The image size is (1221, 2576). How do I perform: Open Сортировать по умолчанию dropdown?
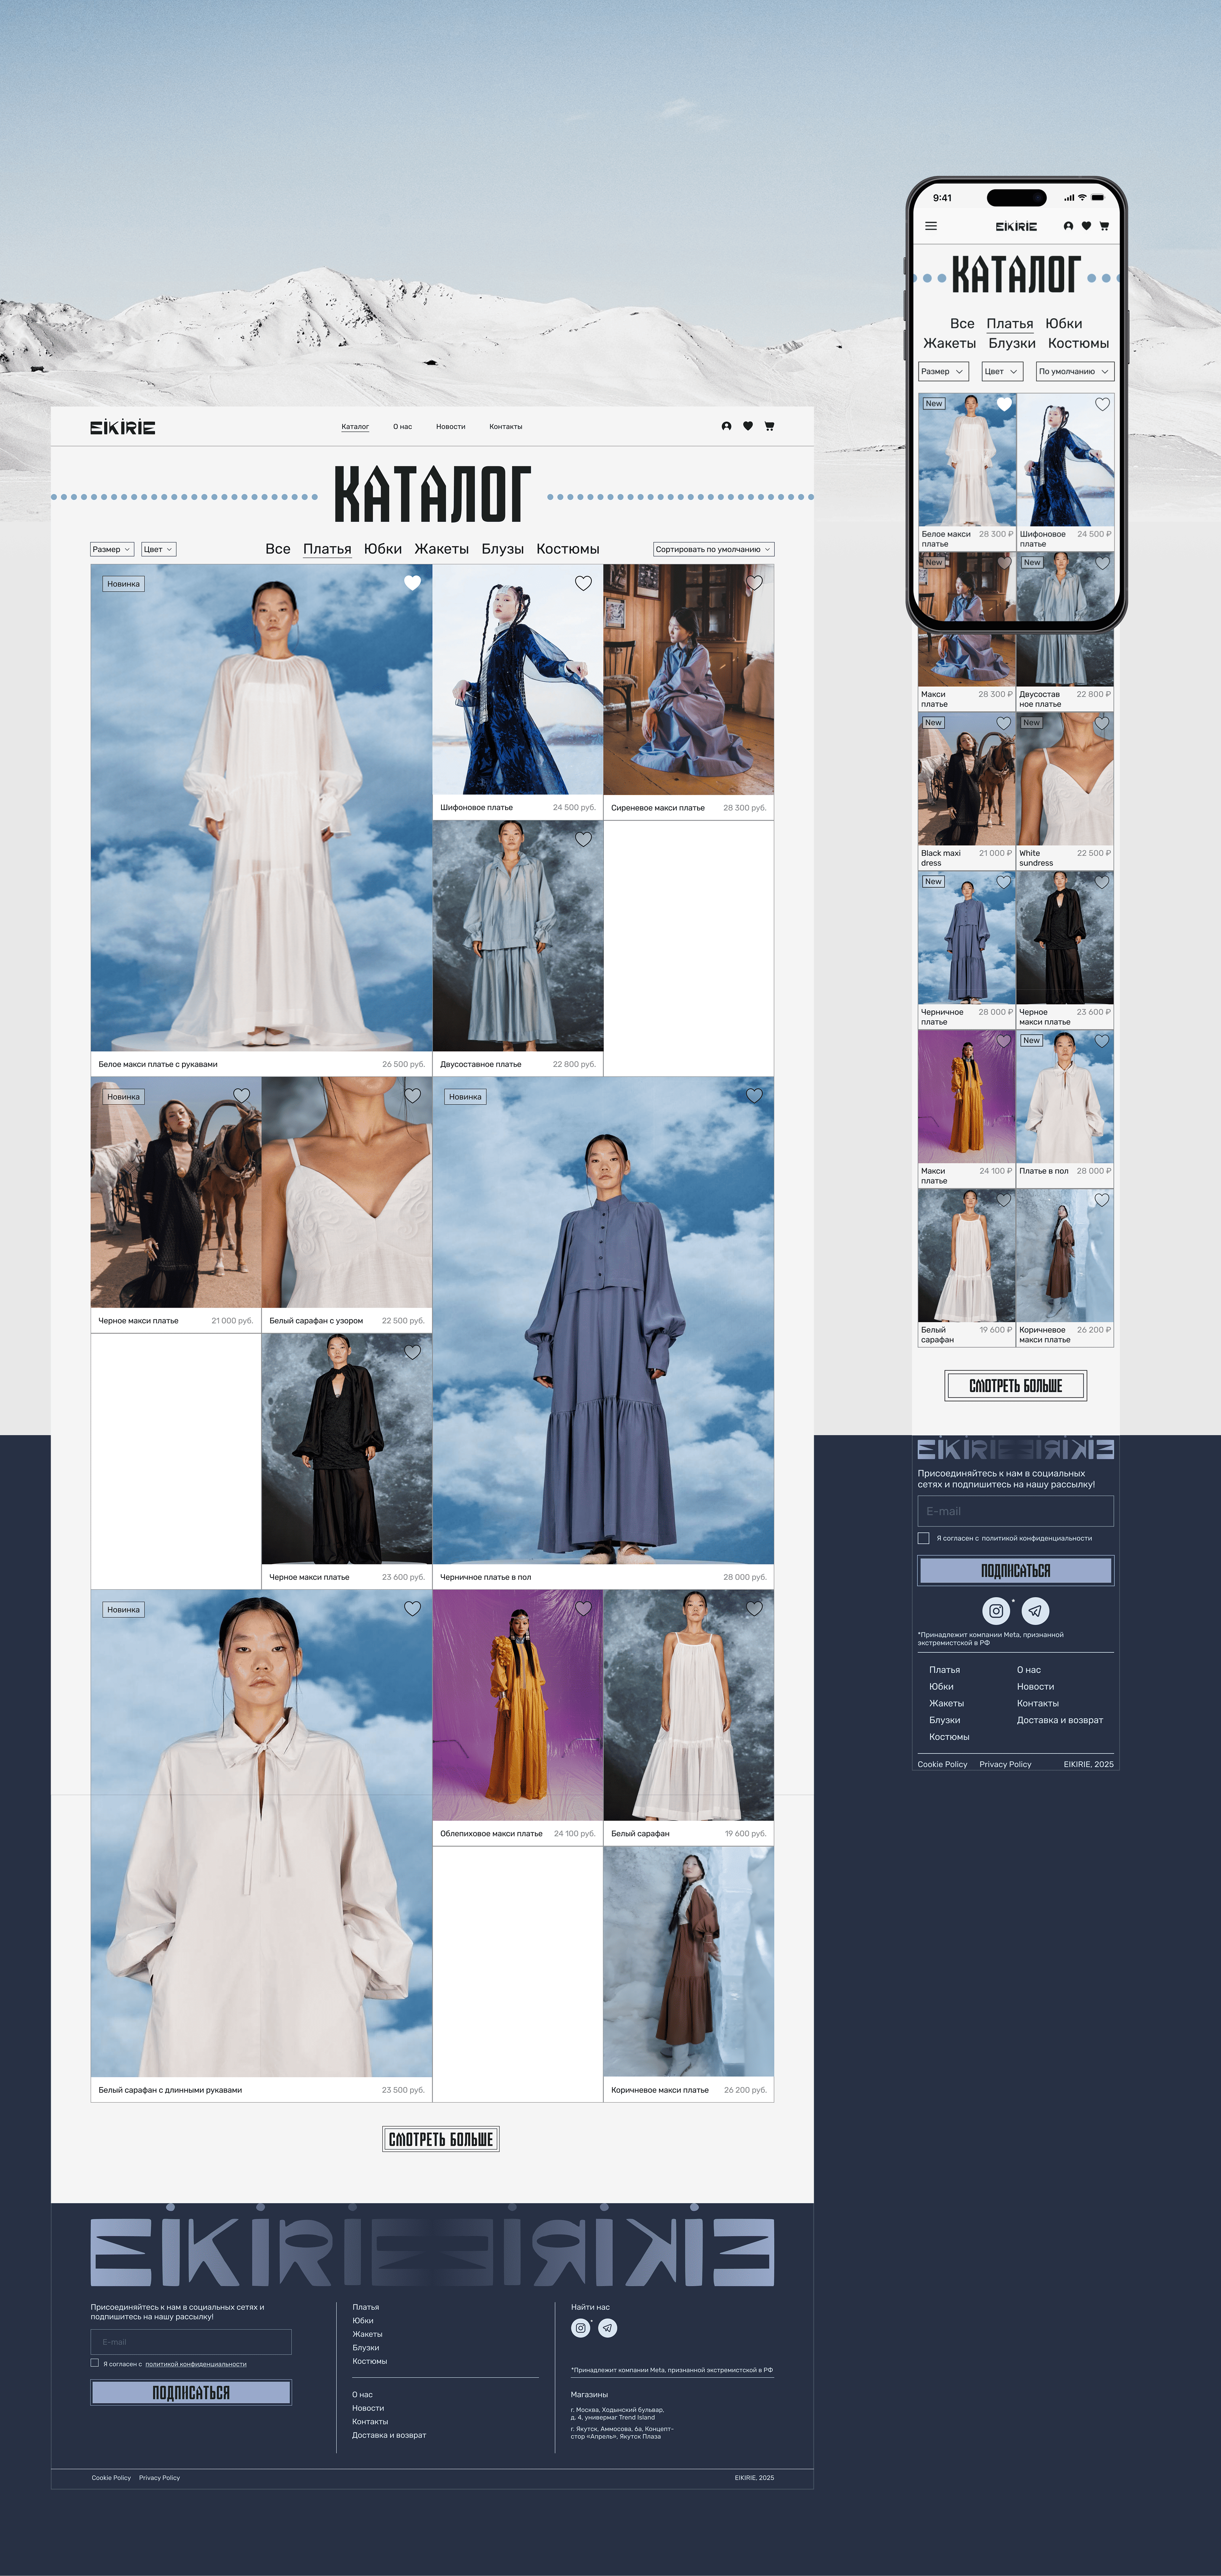[713, 549]
